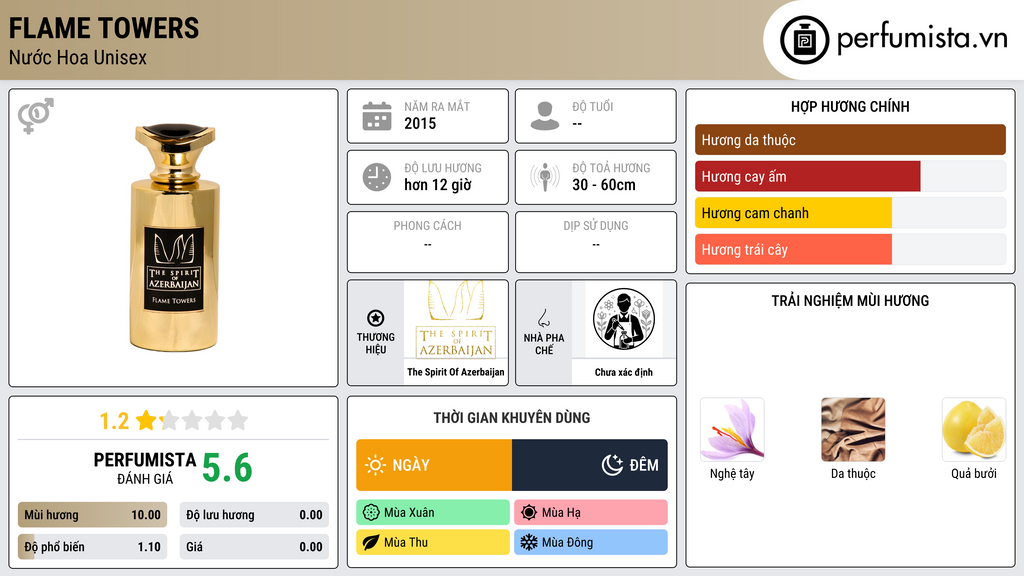Click the star badge icon above Thương hiệu
This screenshot has width=1024, height=576.
coord(376,318)
